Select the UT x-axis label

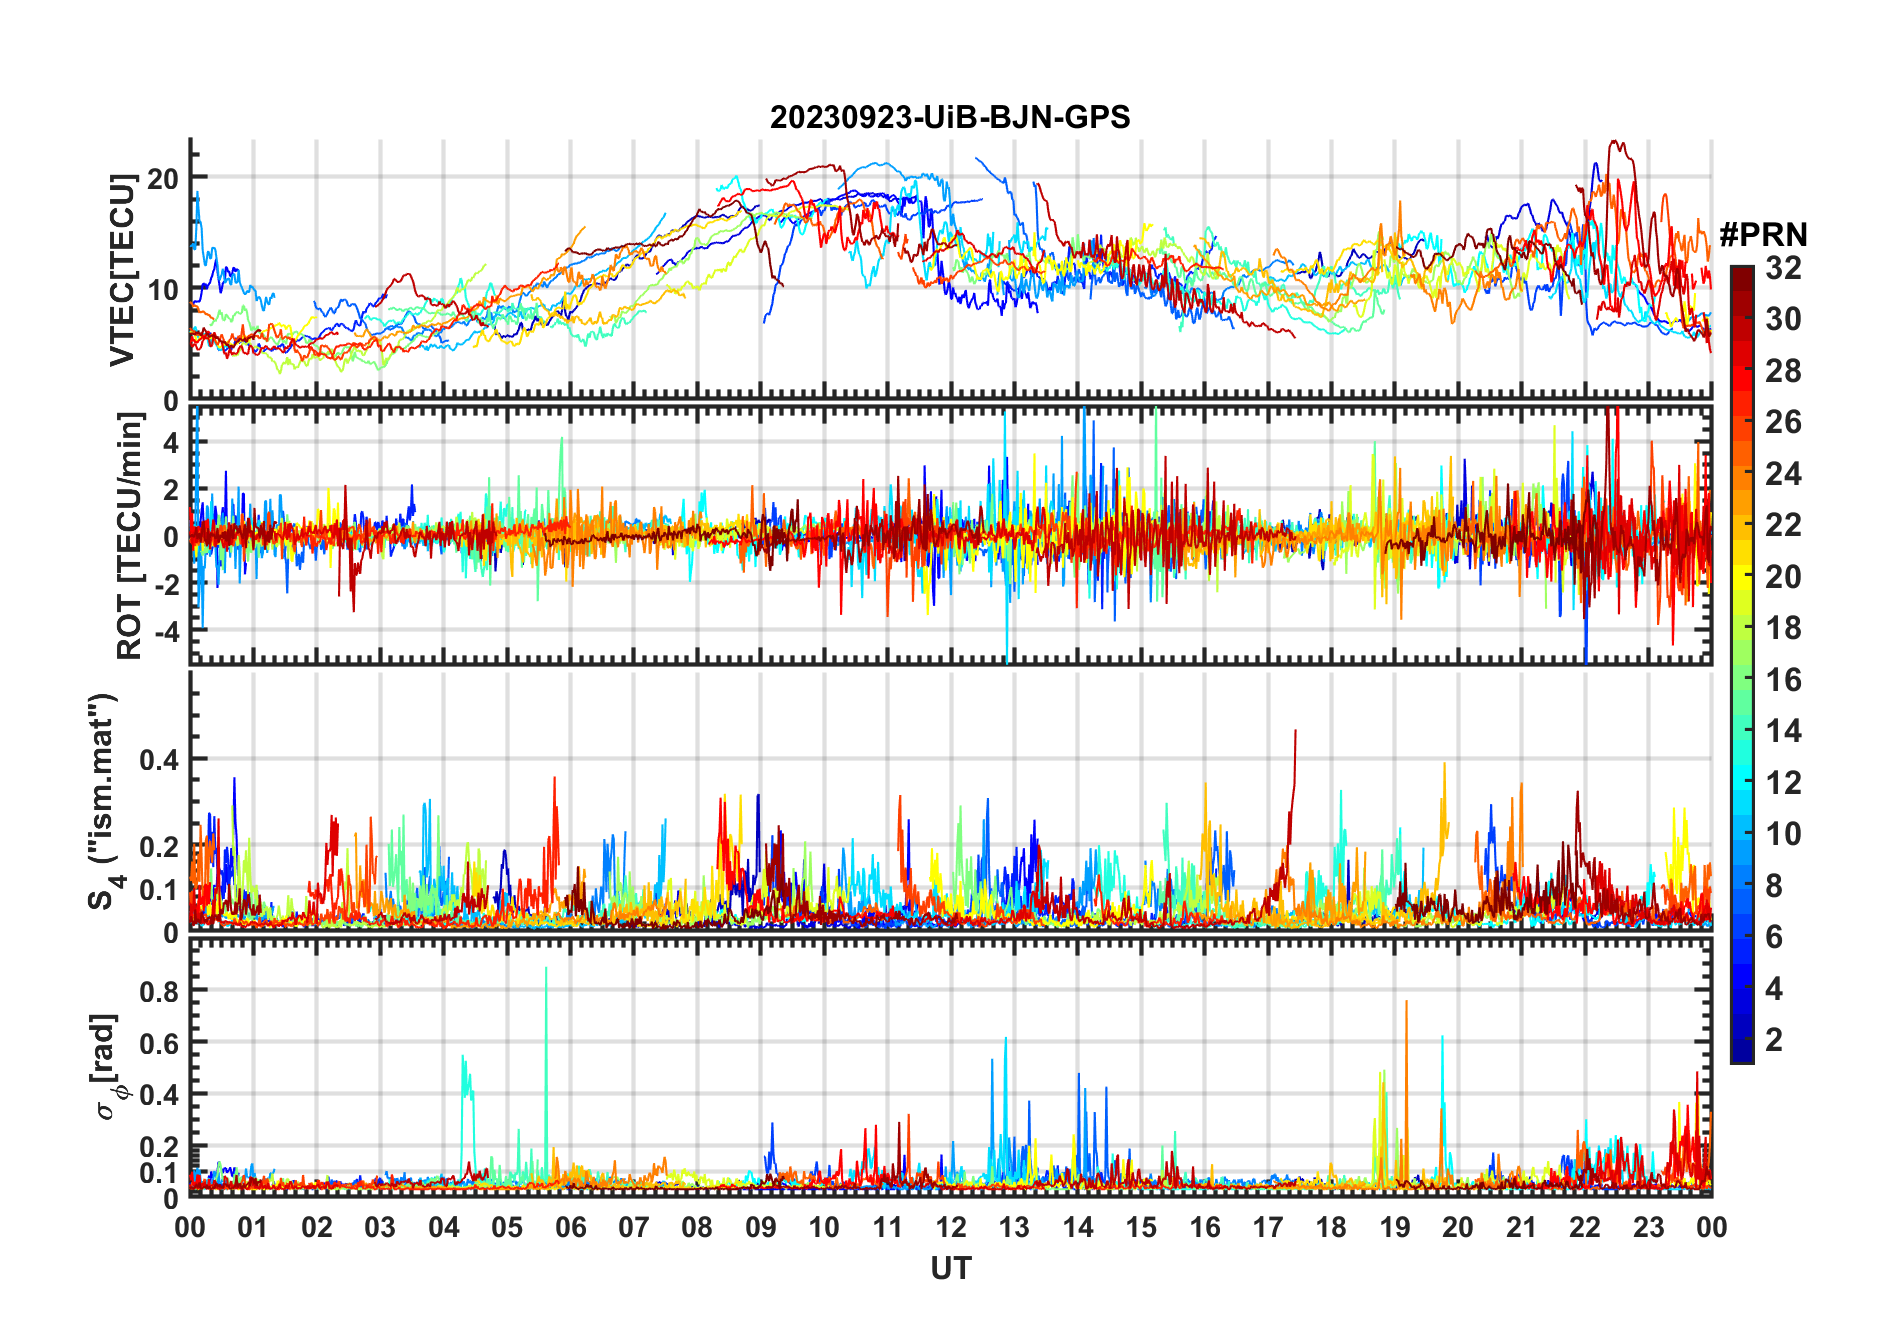pyautogui.click(x=950, y=1269)
